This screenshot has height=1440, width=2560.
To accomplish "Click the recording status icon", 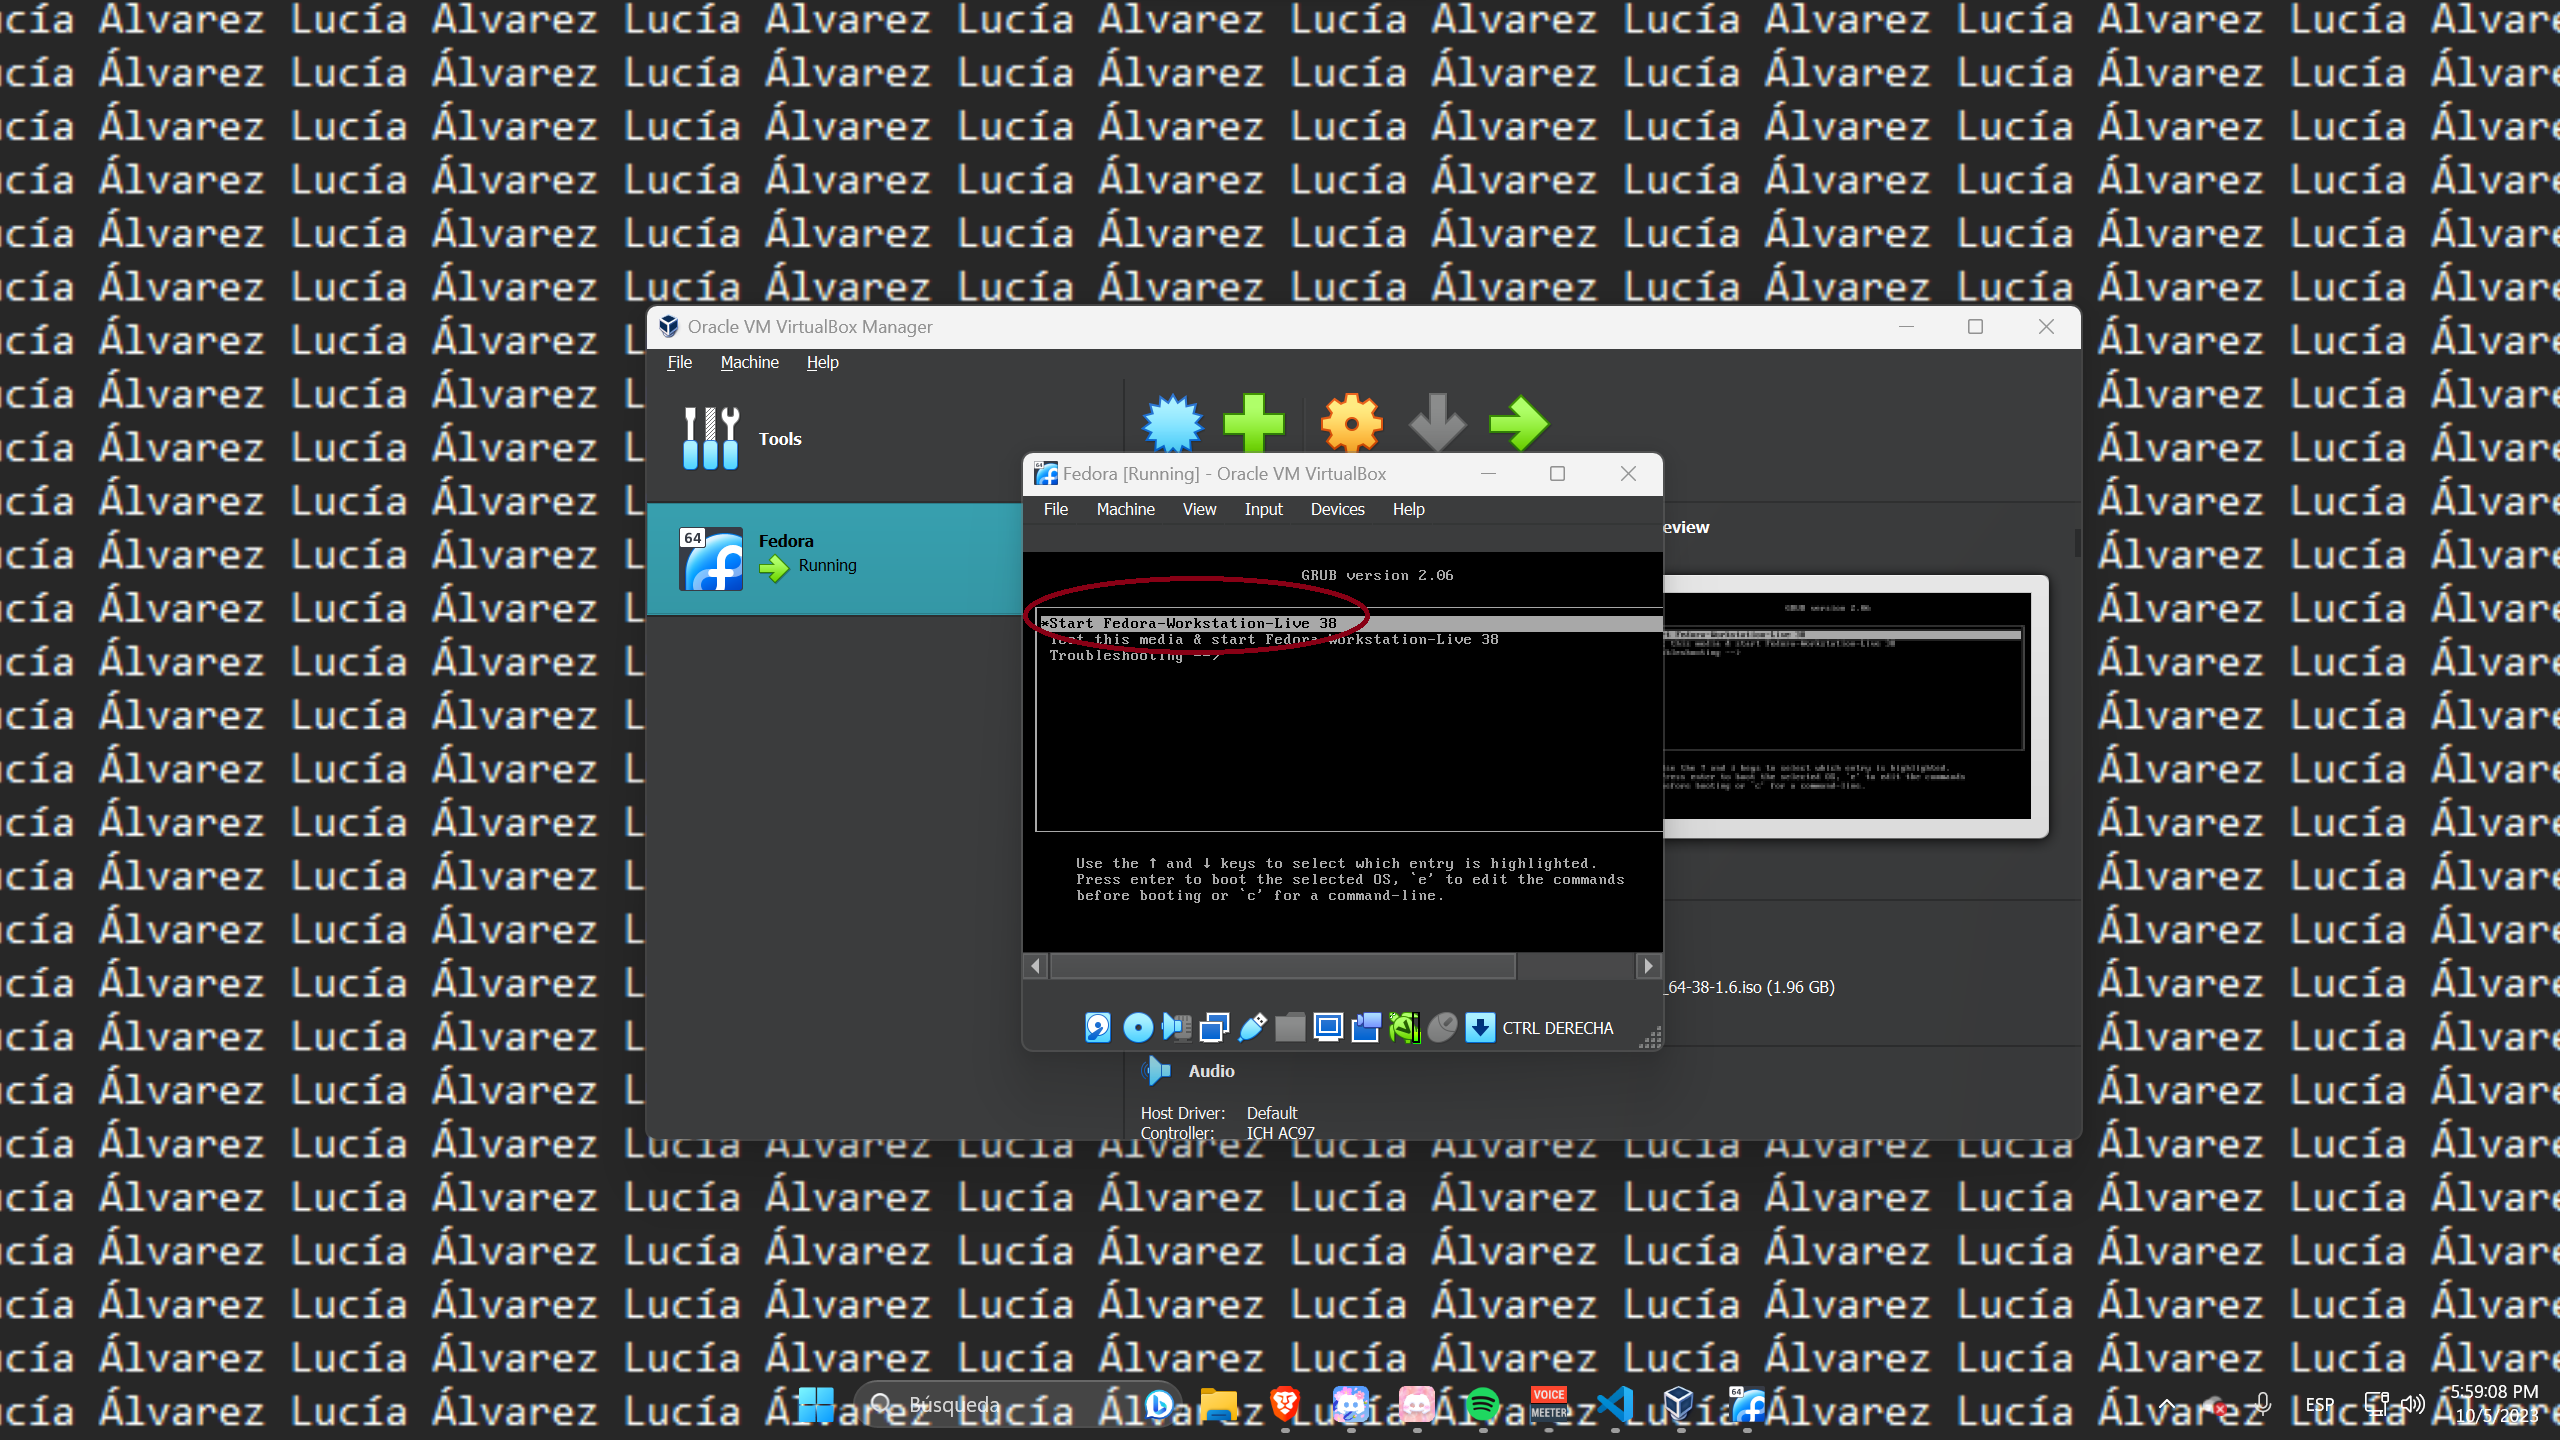I will point(1366,1027).
